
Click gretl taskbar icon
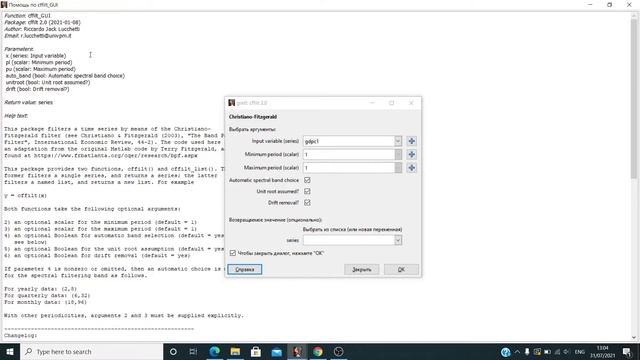pyautogui.click(x=297, y=351)
